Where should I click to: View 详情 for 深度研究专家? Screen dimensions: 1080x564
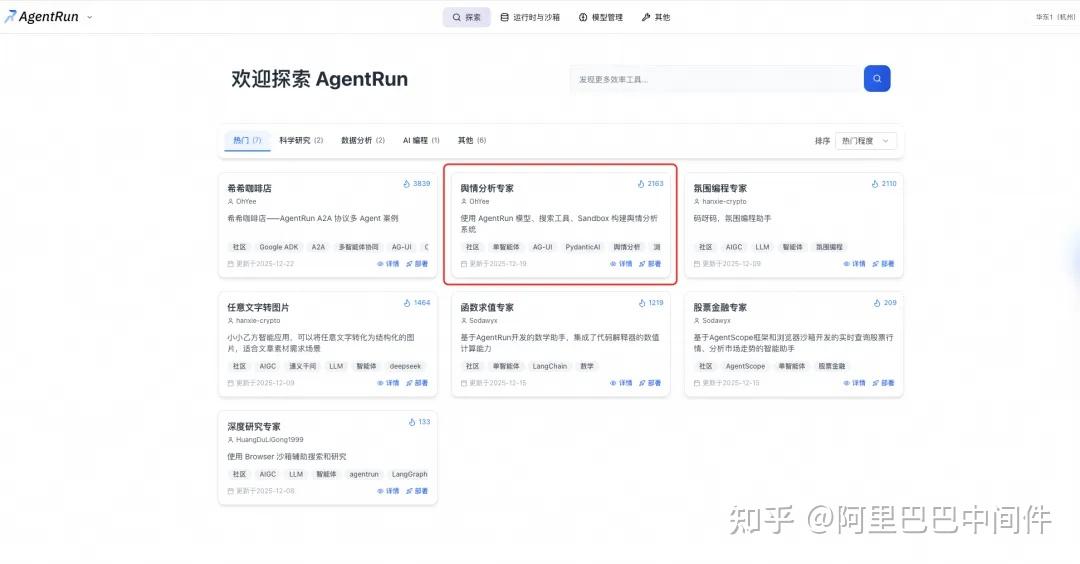point(388,491)
